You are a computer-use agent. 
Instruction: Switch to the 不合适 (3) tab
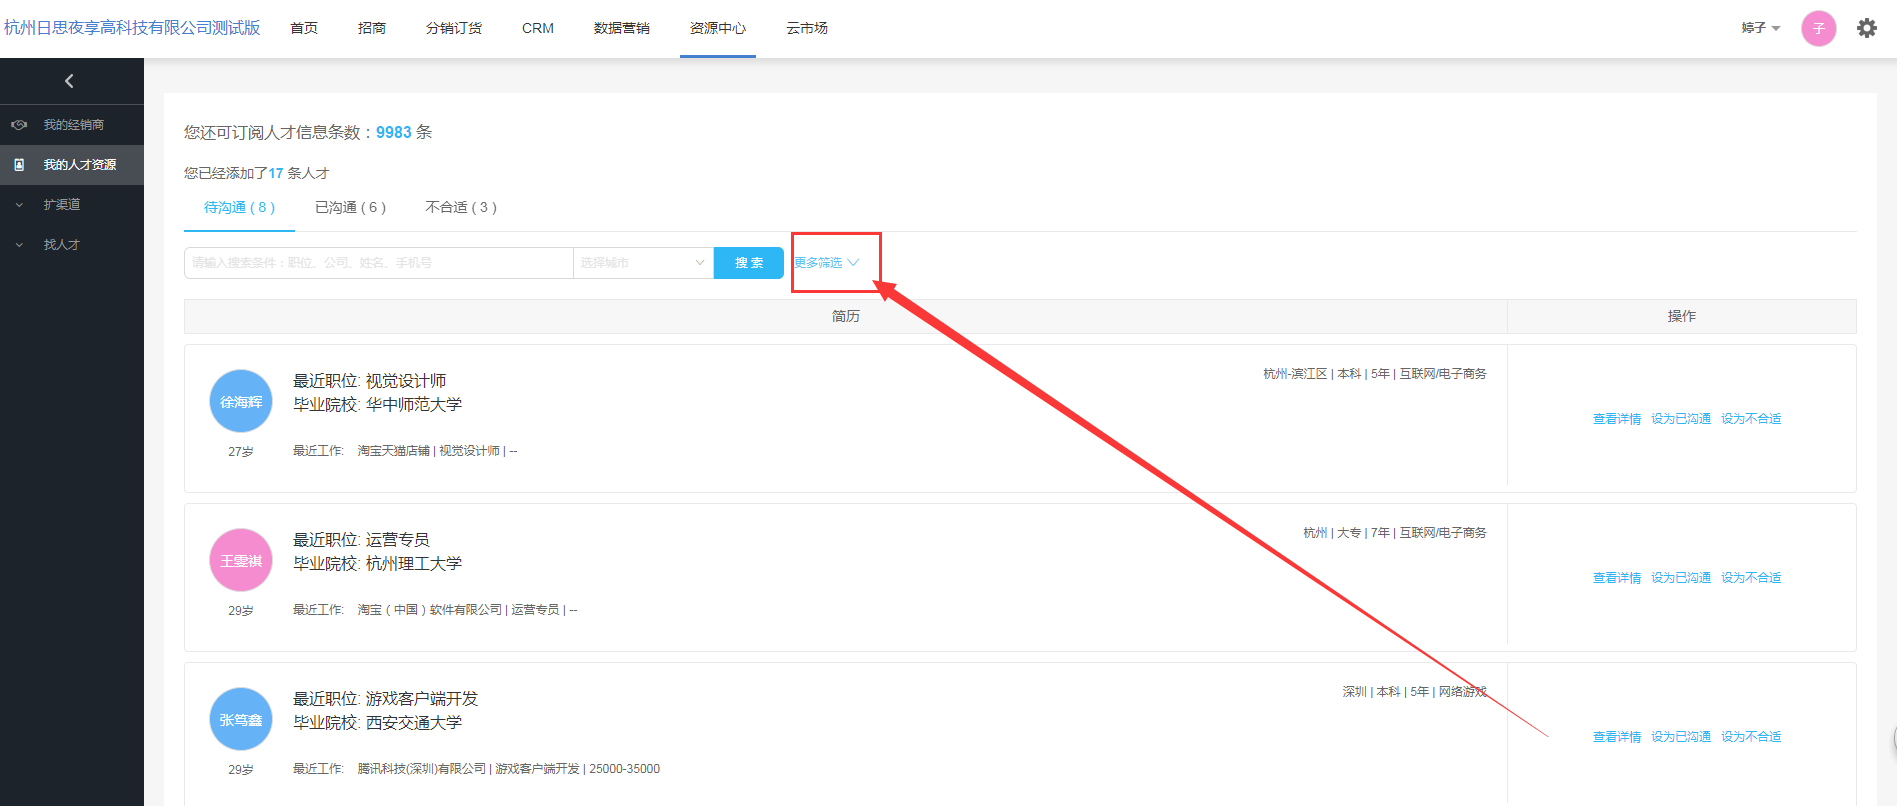[x=460, y=207]
